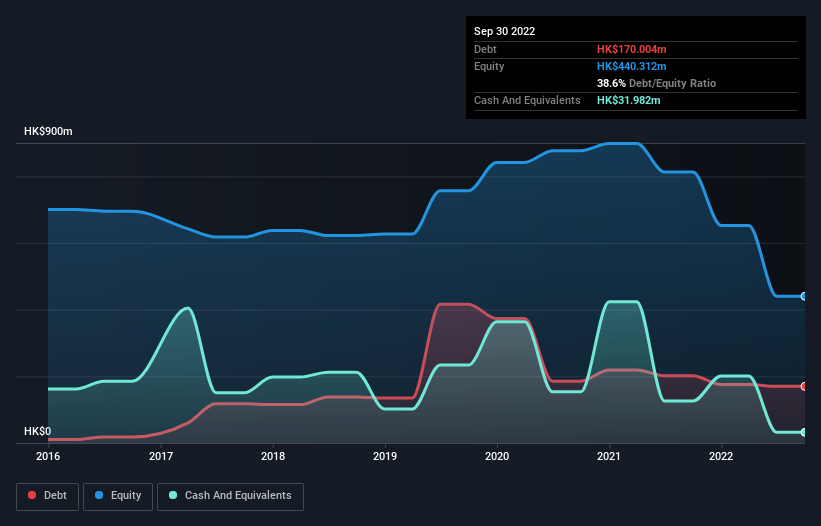Viewport: 821px width, 526px height.
Task: Select the 2019 x-axis label
Action: (x=385, y=456)
